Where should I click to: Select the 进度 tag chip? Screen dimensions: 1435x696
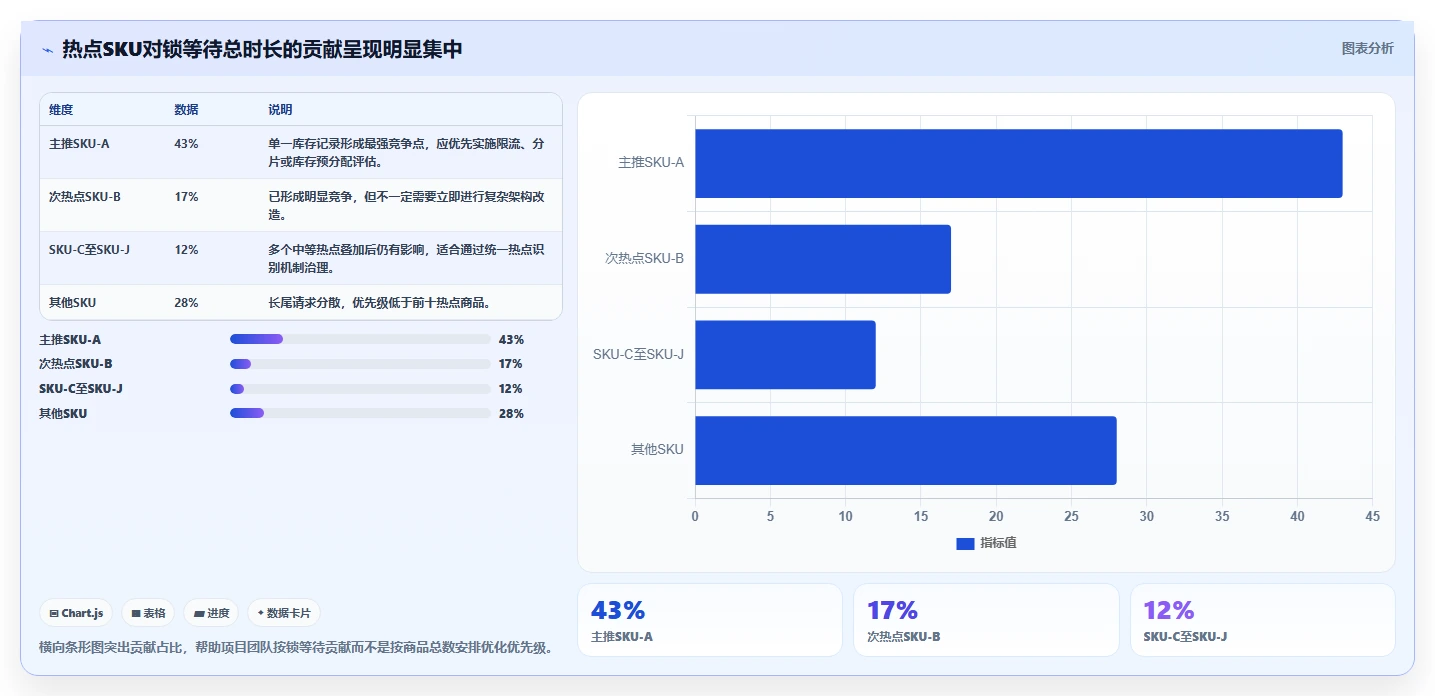click(211, 613)
